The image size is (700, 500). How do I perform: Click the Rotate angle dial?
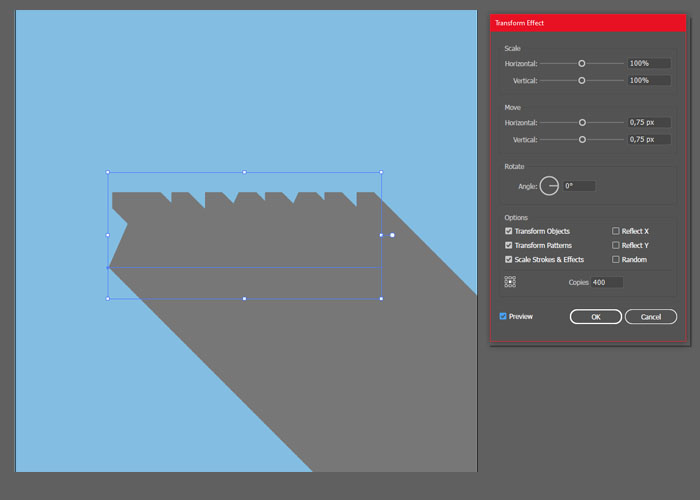pyautogui.click(x=549, y=186)
